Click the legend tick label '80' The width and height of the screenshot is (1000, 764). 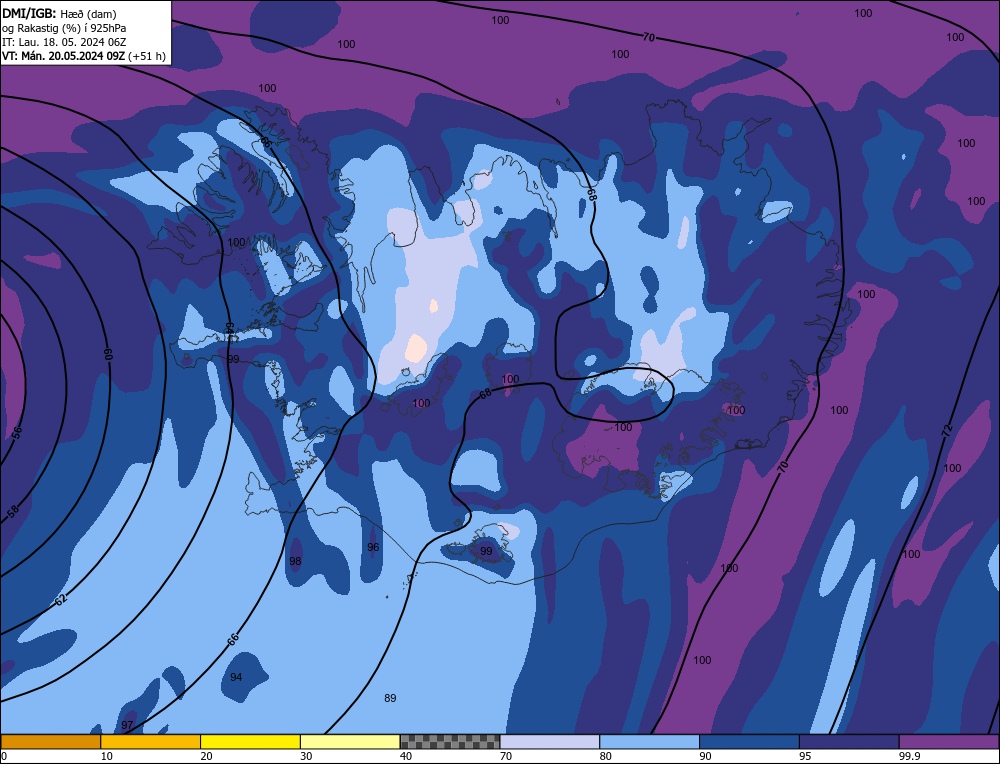605,756
